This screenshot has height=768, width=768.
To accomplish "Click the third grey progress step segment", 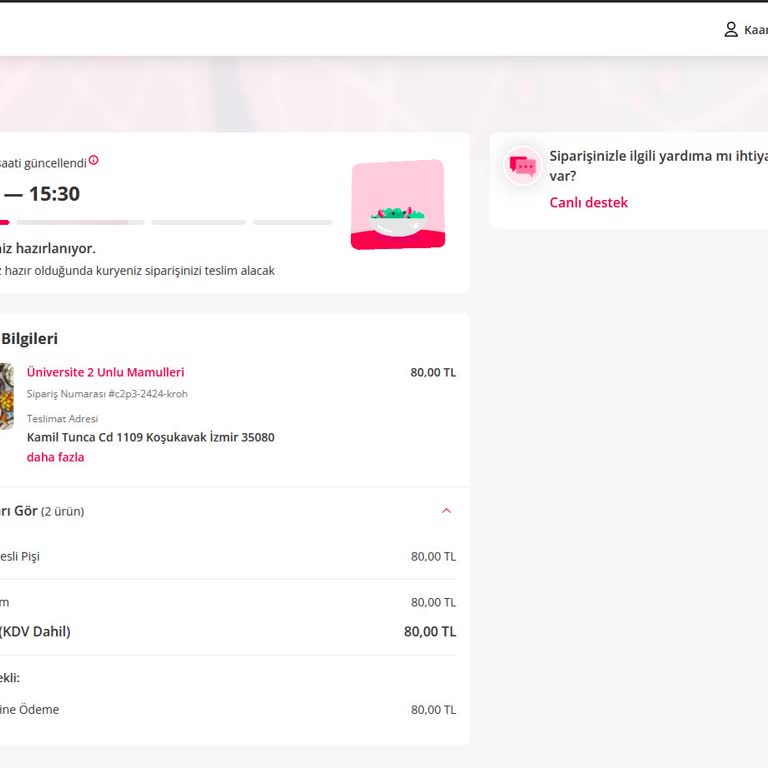I will click(198, 222).
